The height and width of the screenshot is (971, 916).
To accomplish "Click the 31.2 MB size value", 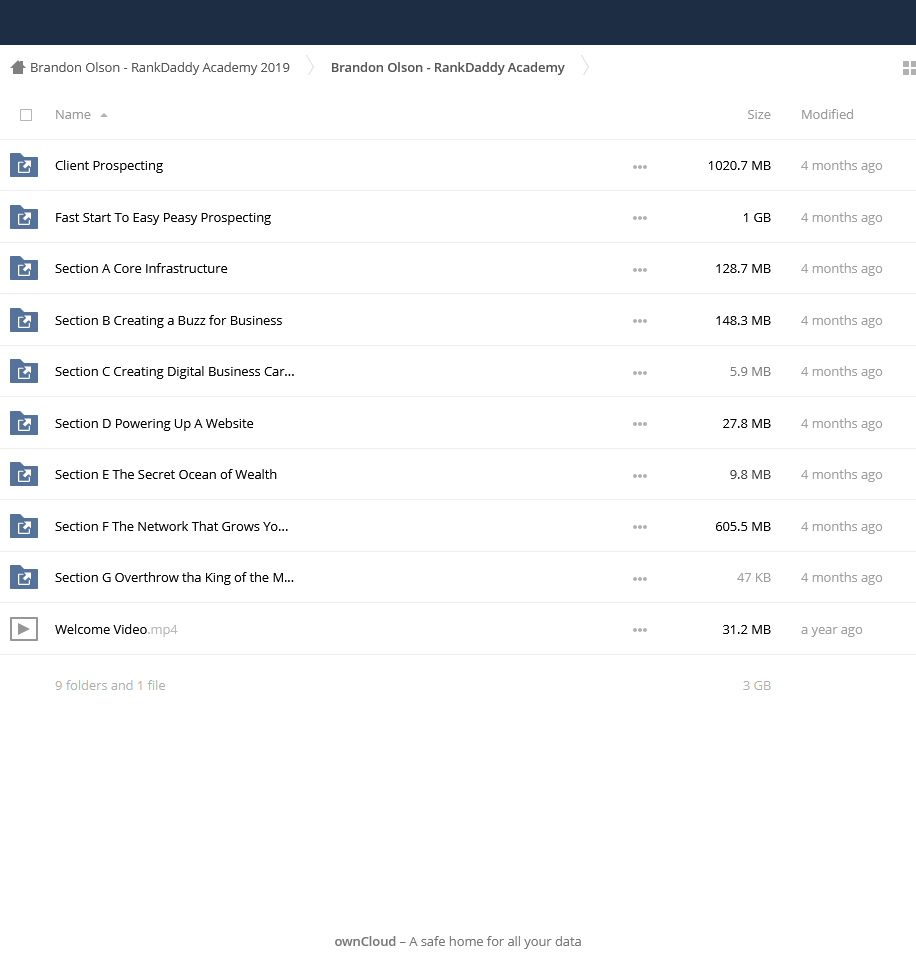I will (x=746, y=629).
